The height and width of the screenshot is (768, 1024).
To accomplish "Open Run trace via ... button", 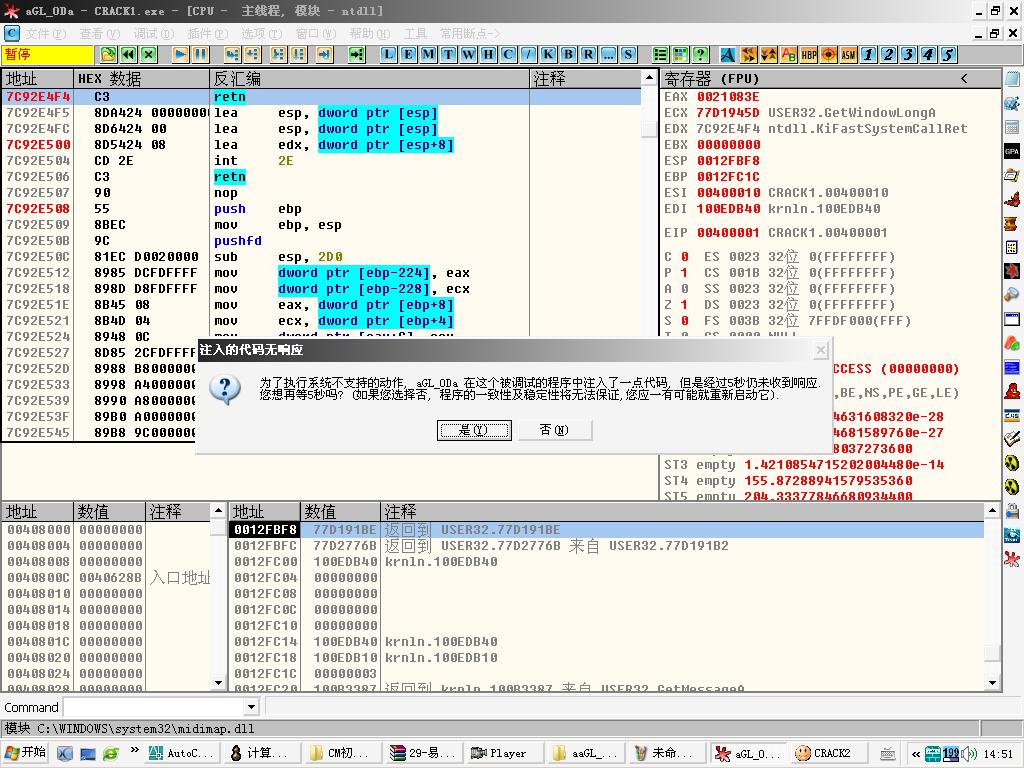I will (x=608, y=54).
